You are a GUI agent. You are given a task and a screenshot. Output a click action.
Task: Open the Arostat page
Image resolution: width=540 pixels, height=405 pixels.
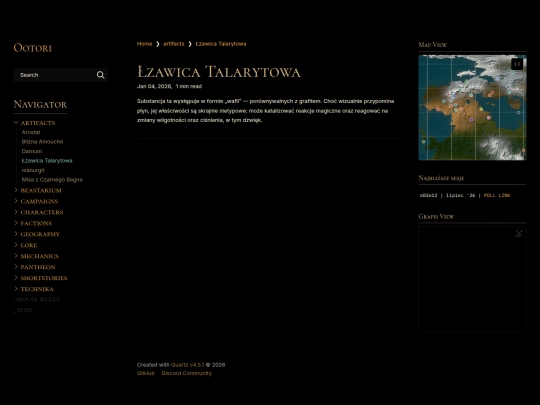31,132
